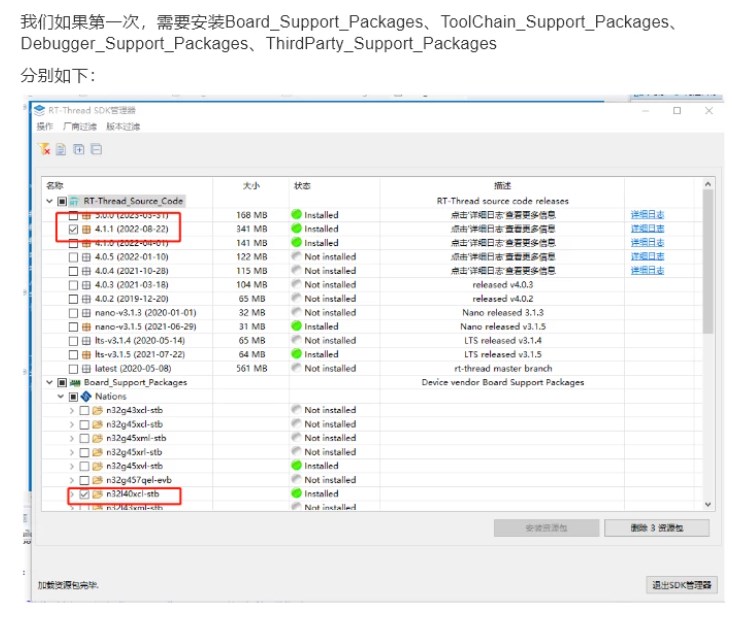Image resolution: width=732 pixels, height=627 pixels.
Task: Click the Board_Support_Packages chip icon
Action: click(x=75, y=382)
